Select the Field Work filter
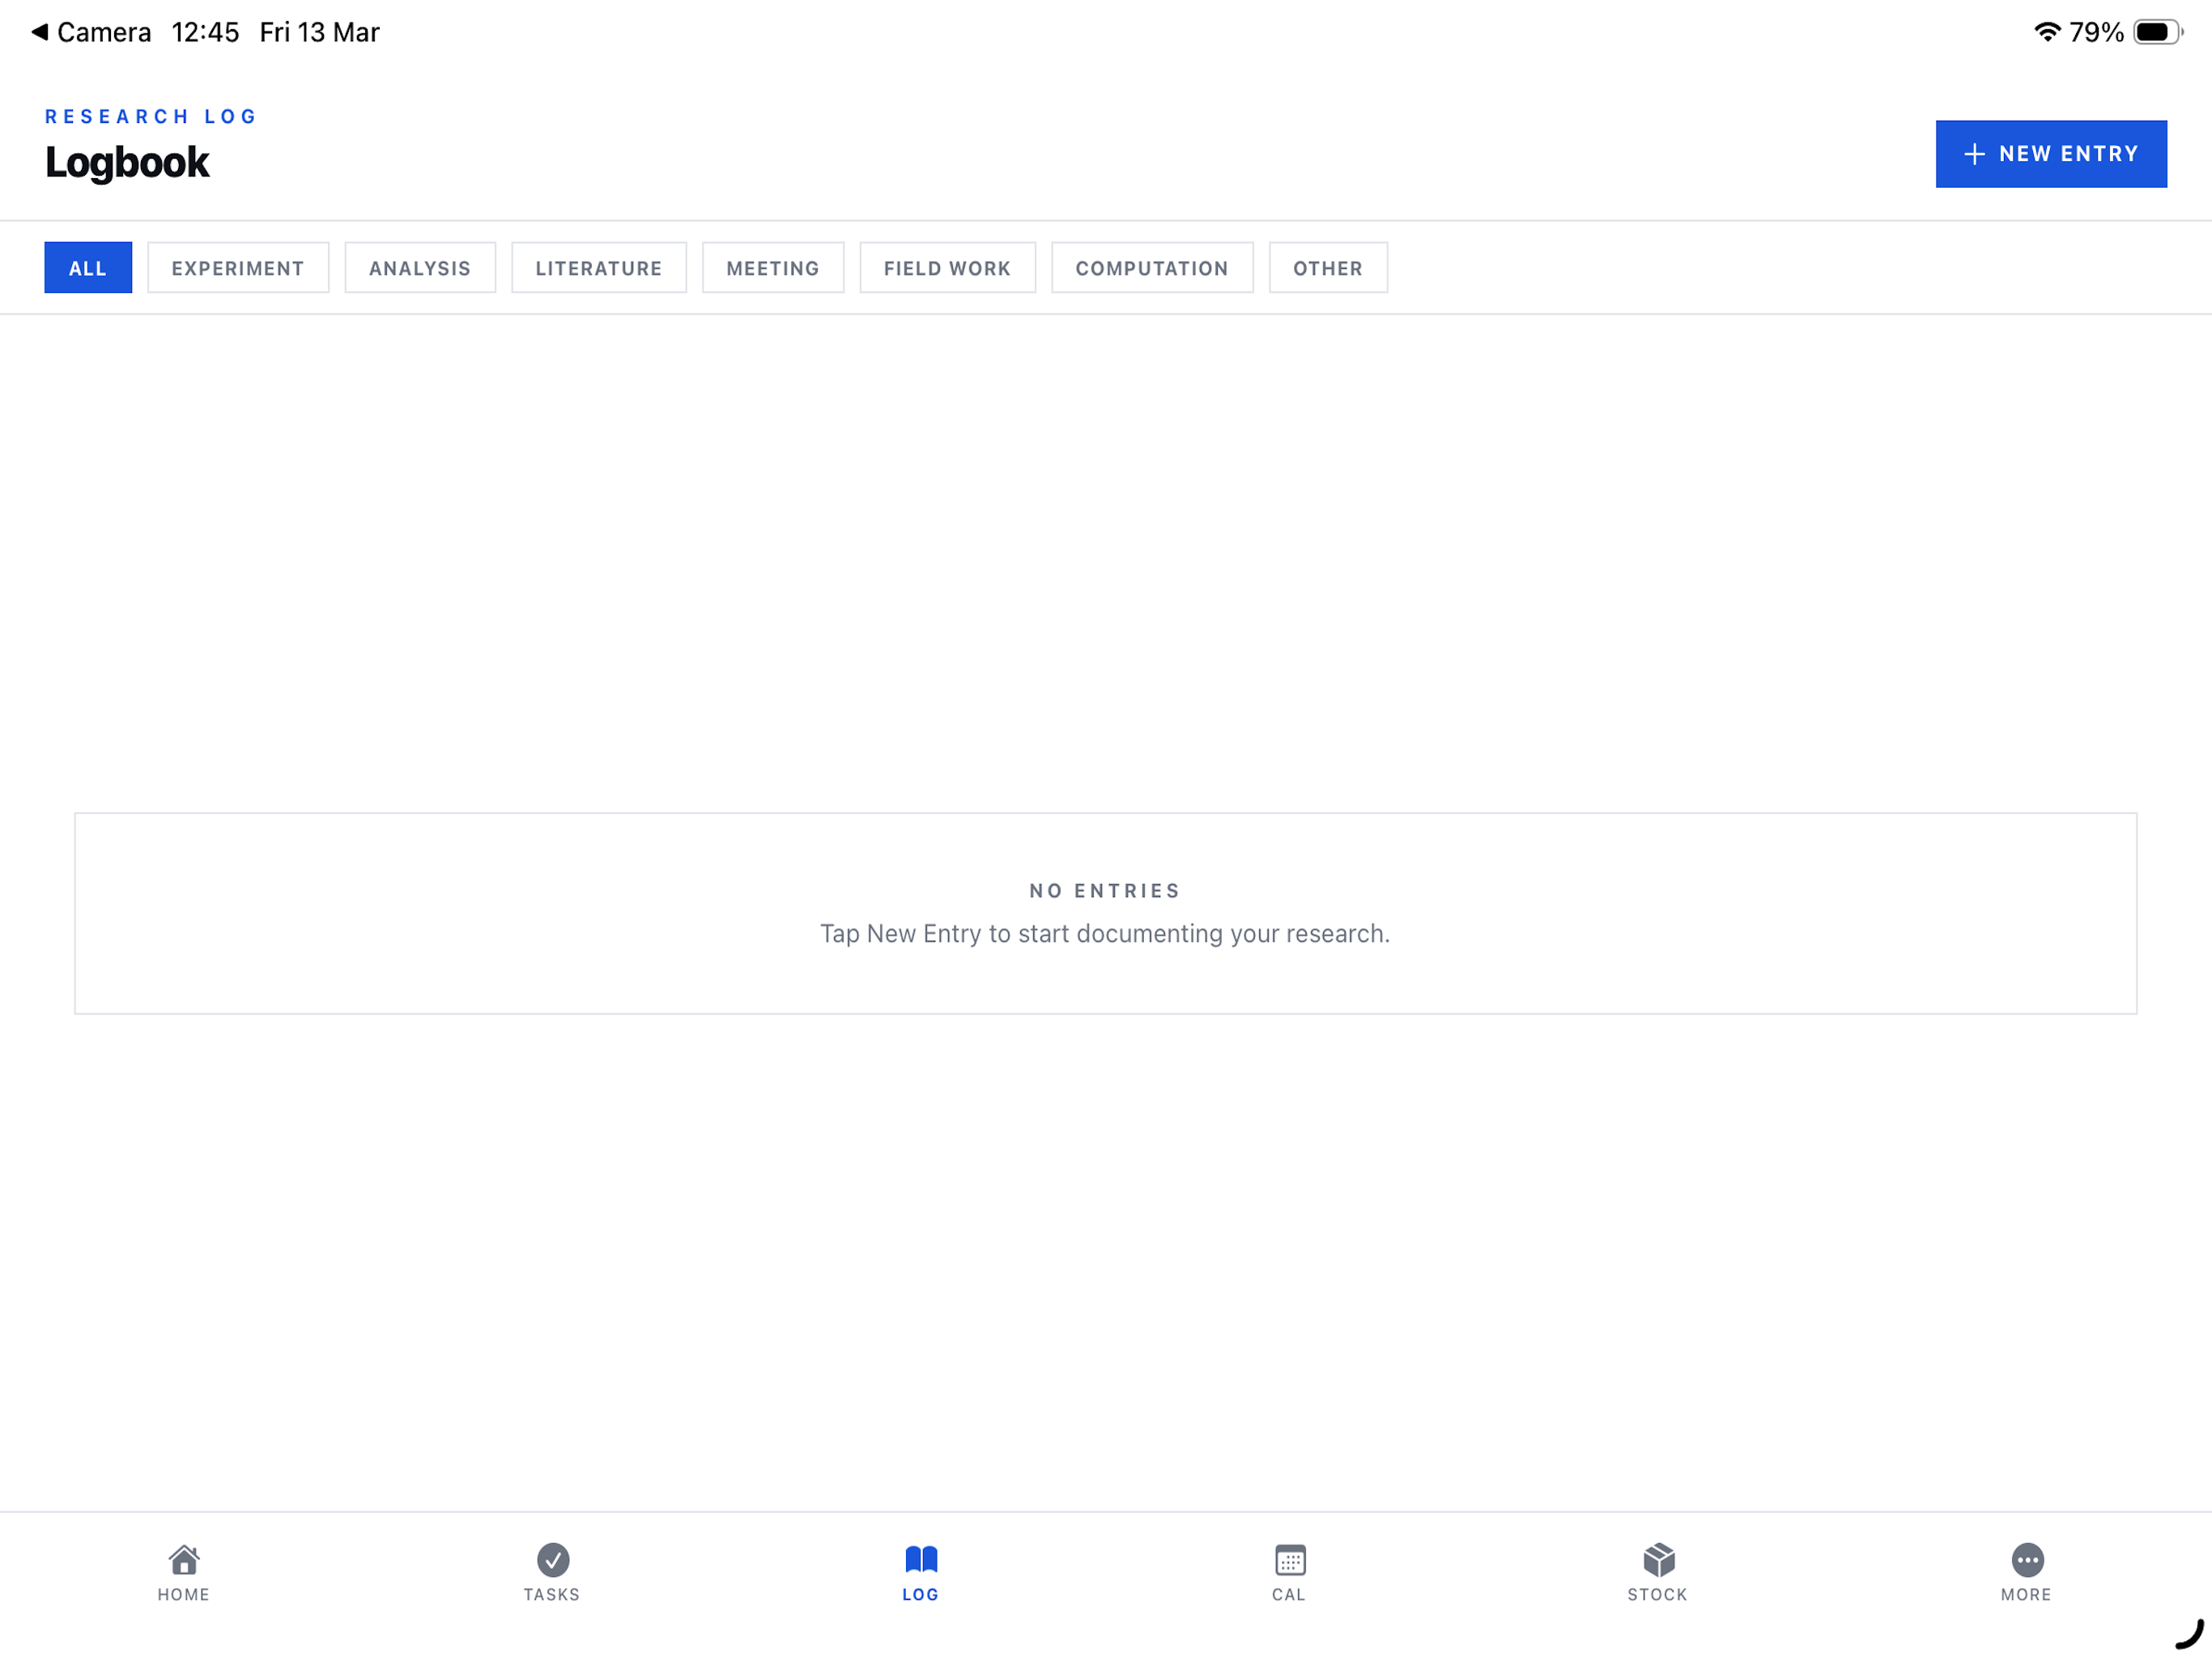Screen dimensions: 2212x1658 [947, 268]
